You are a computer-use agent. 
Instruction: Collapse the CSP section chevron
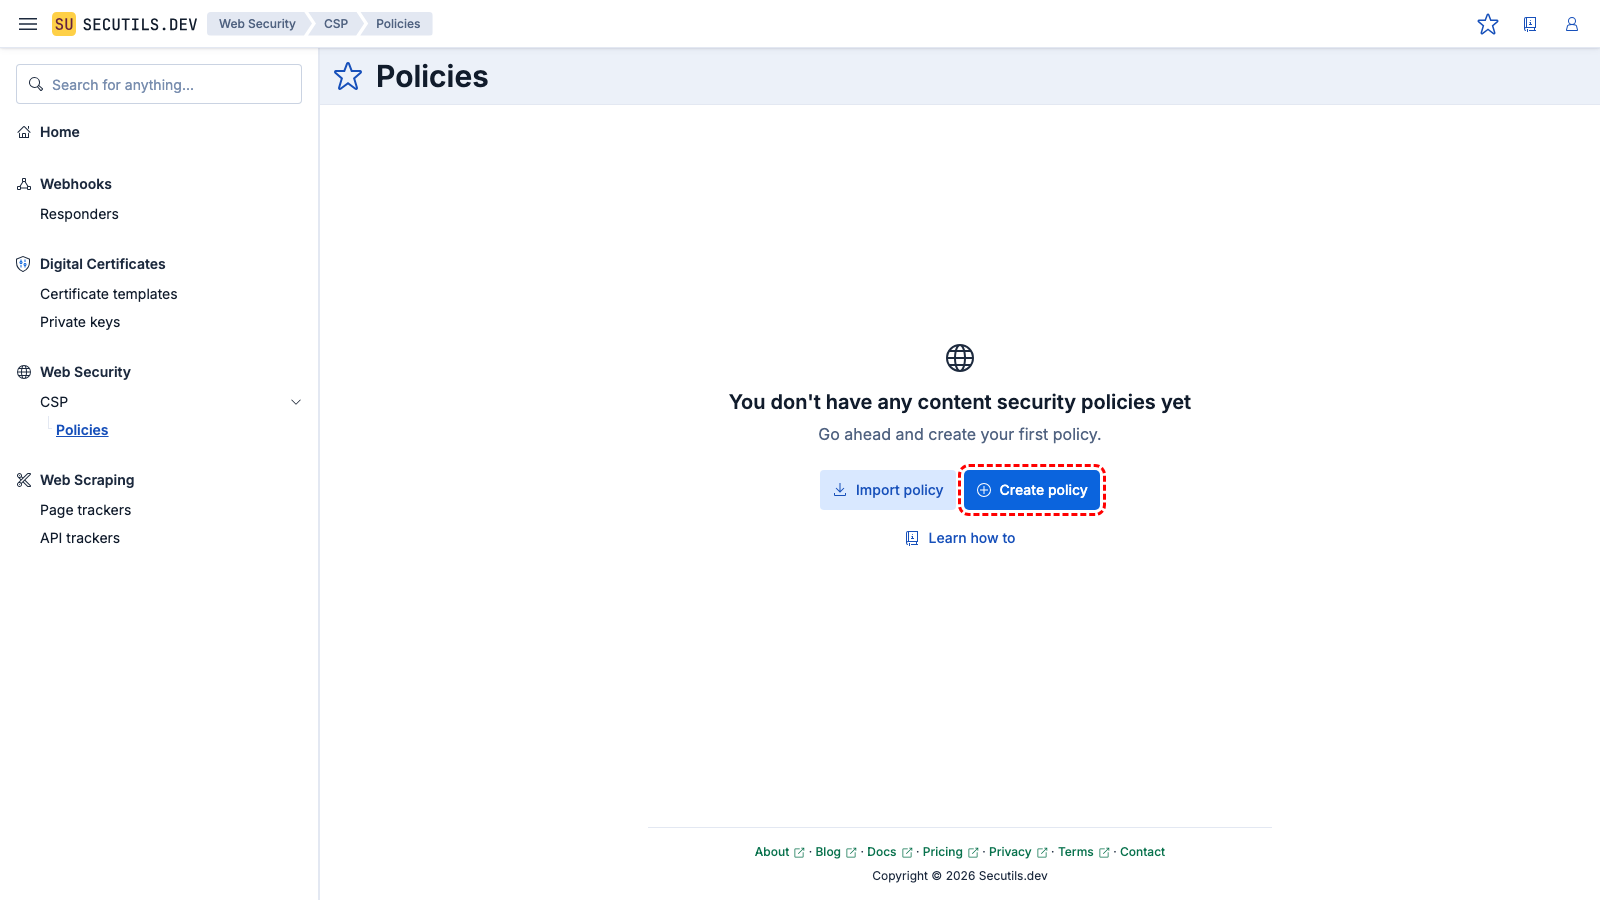pos(296,402)
